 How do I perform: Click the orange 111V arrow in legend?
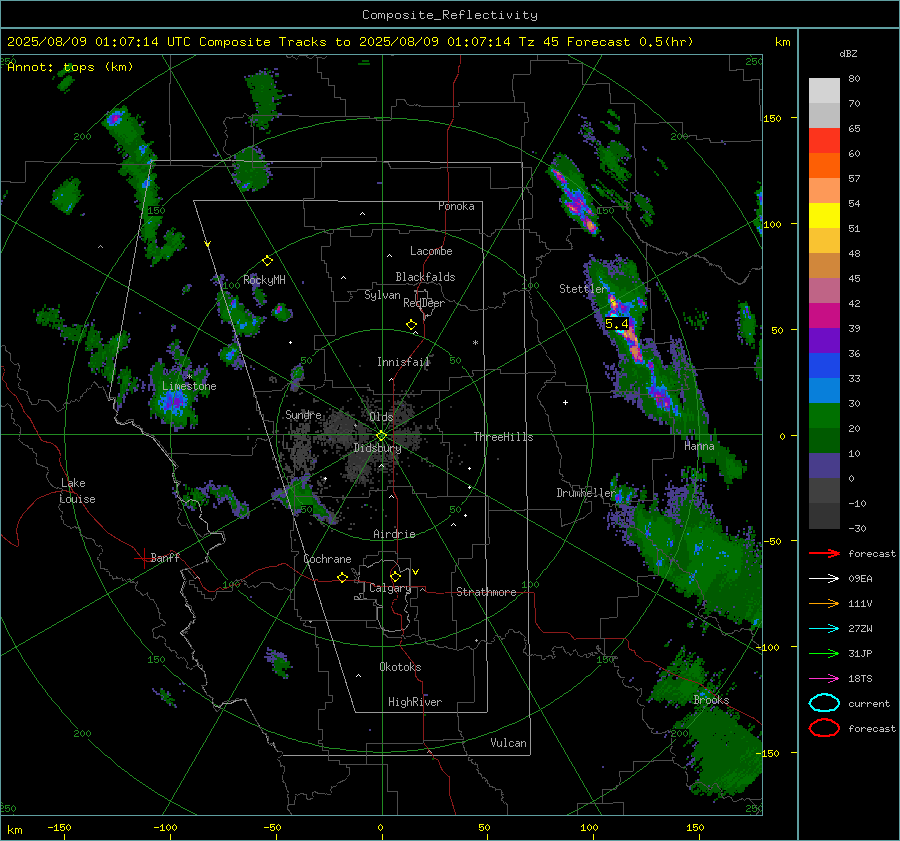pos(824,603)
